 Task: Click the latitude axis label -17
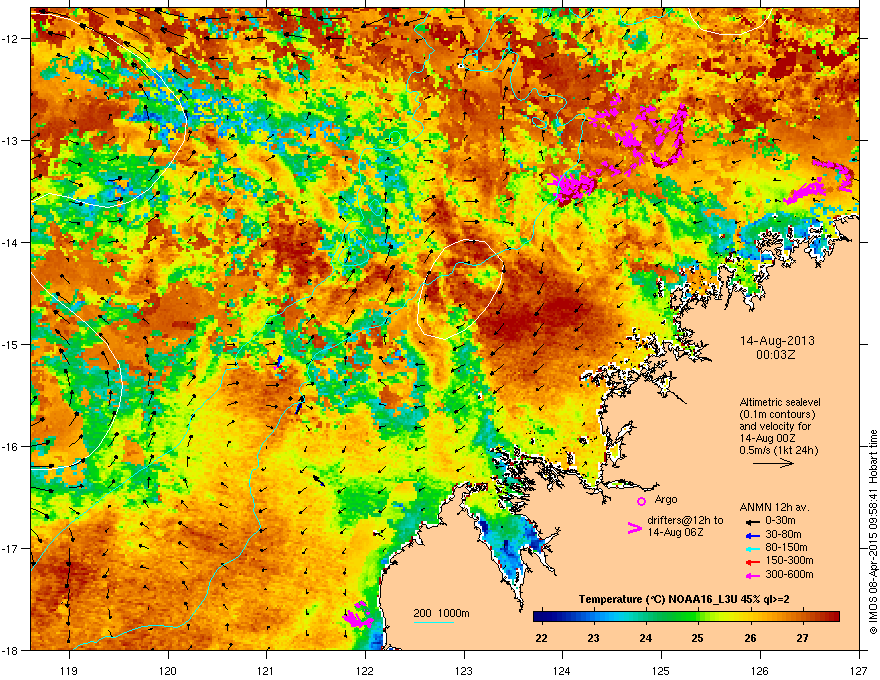[11, 549]
